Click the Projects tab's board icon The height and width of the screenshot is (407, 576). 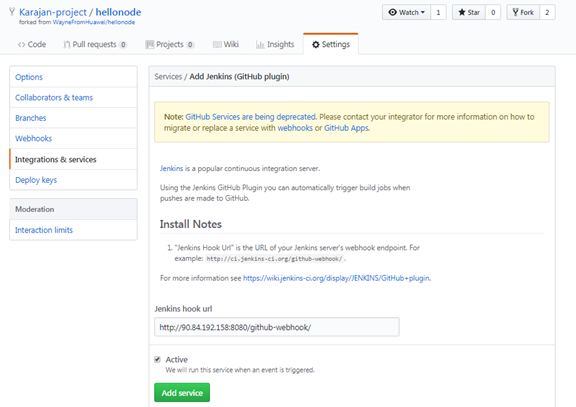click(150, 44)
